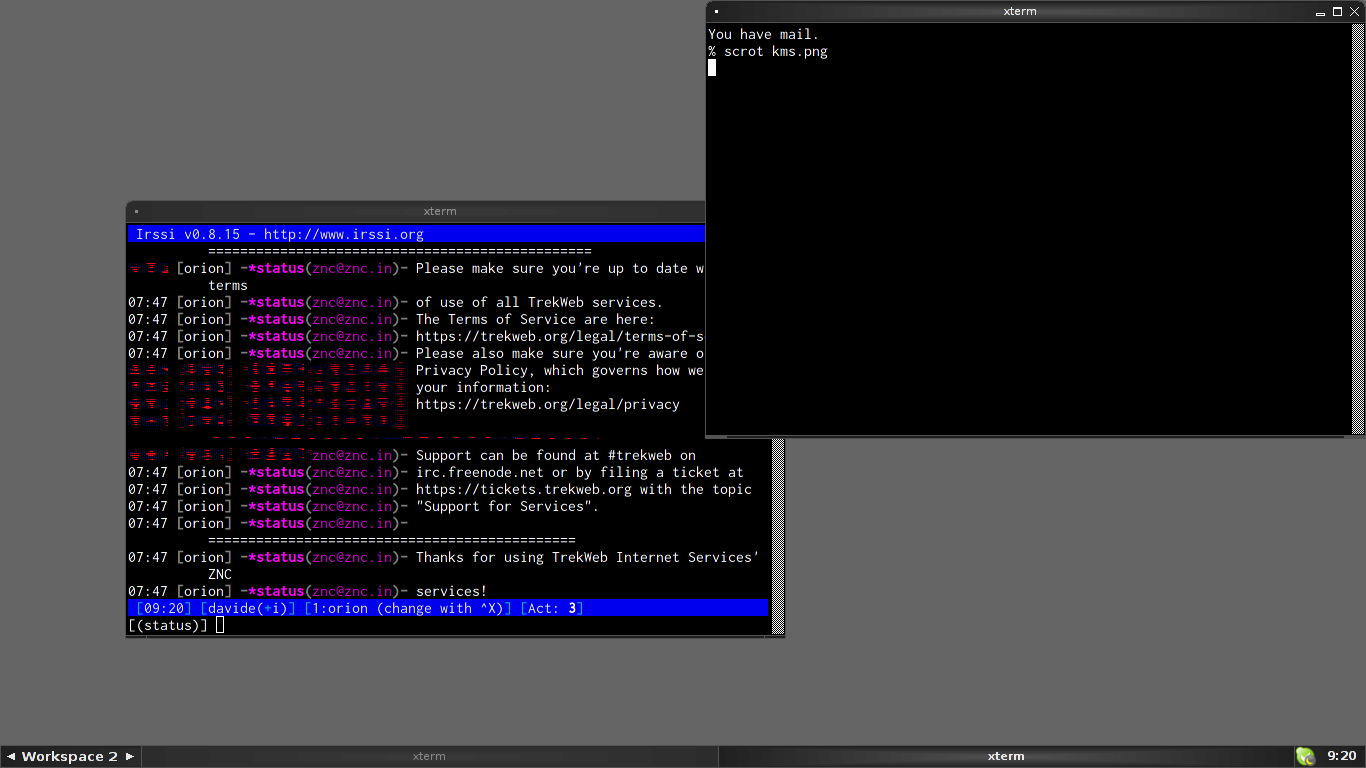The width and height of the screenshot is (1366, 768).
Task: Click the scrollbar of the Irssi terminal
Action: (777, 540)
